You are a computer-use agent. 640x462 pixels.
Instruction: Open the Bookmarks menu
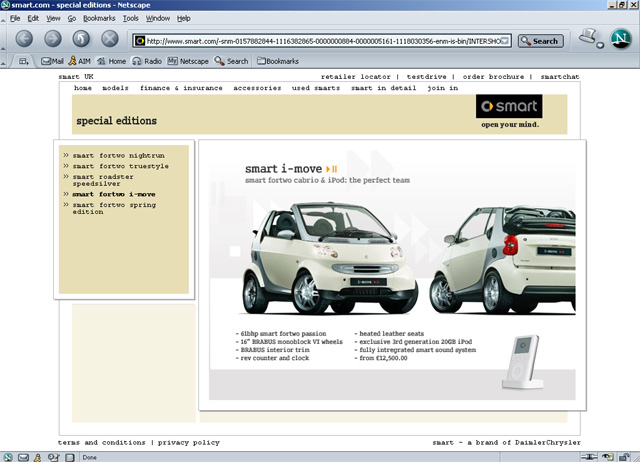tap(99, 18)
